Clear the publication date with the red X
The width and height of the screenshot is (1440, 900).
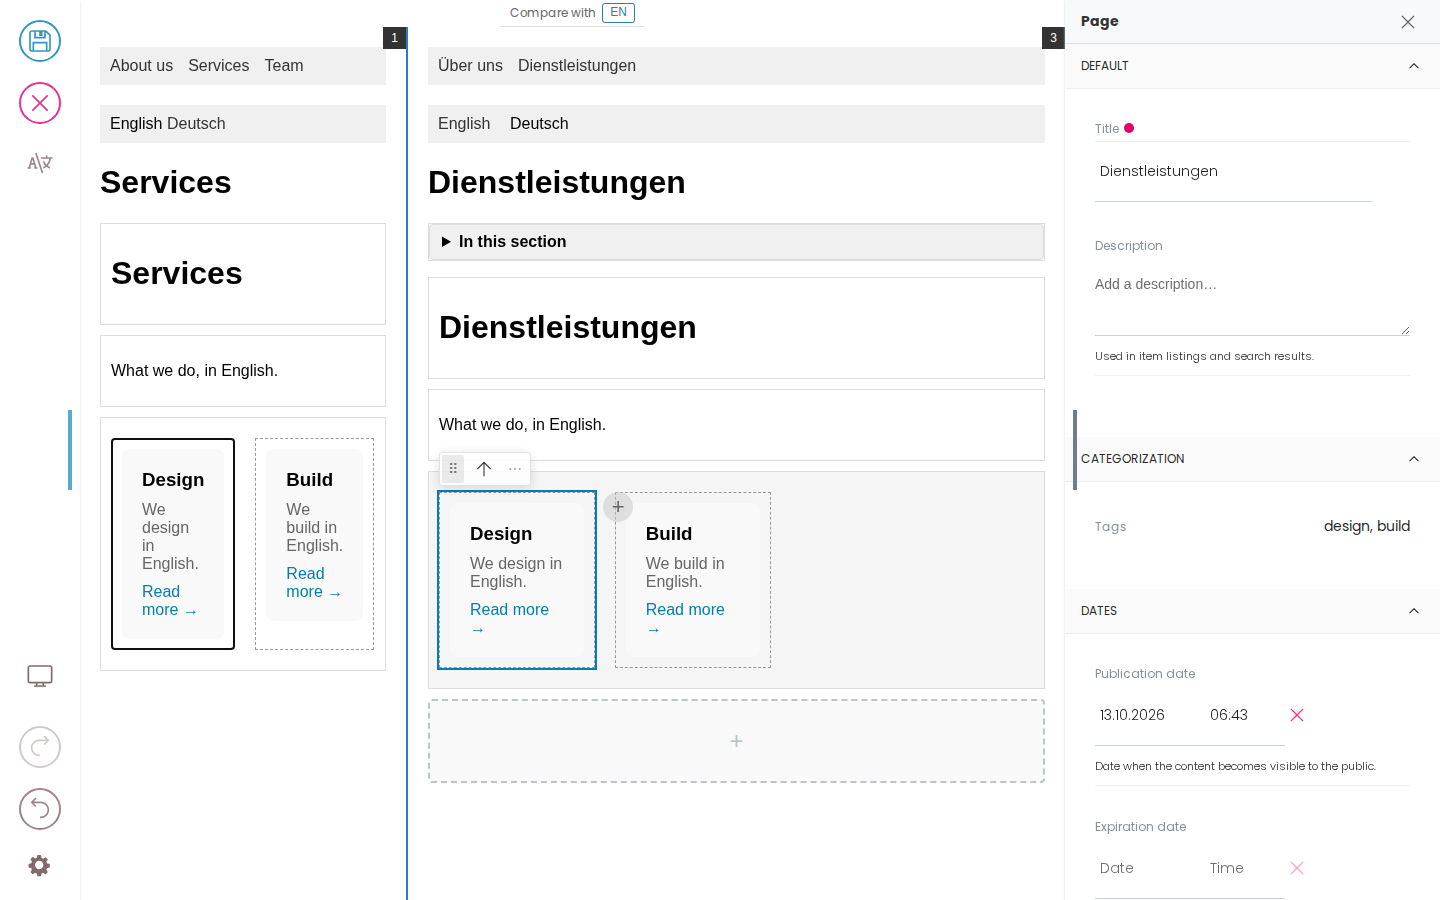(1297, 715)
